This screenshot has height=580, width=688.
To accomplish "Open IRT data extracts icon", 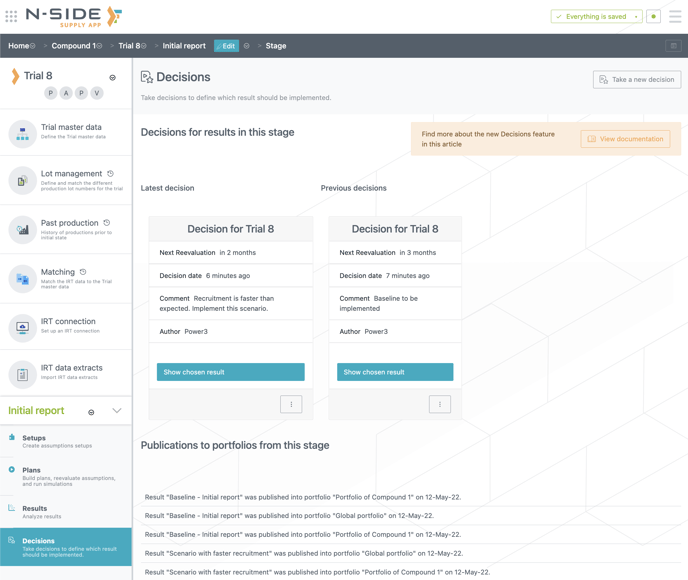I will click(22, 374).
